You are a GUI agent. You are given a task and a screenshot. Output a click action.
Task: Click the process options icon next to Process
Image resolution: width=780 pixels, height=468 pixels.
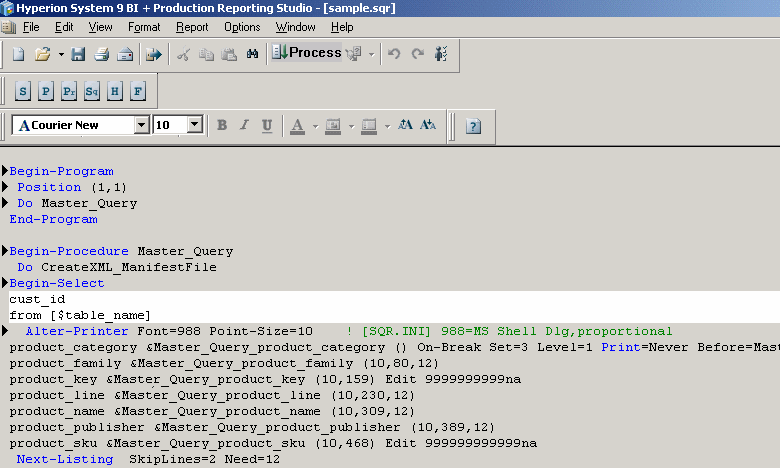[x=354, y=53]
